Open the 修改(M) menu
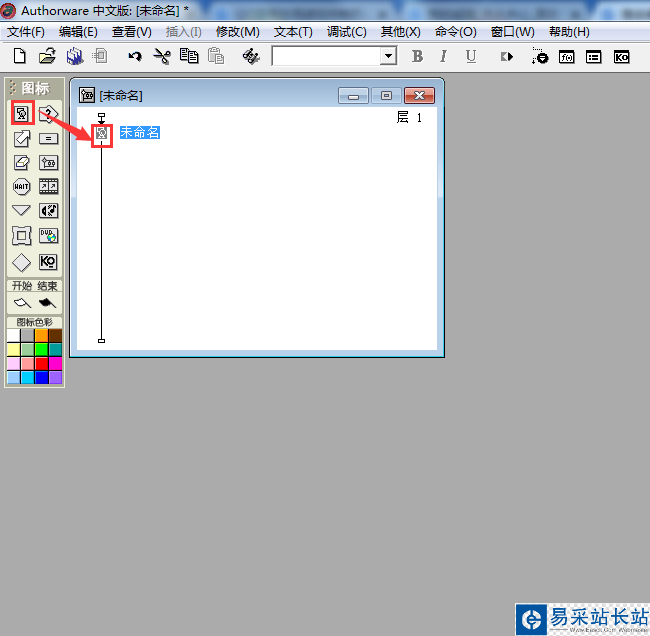The image size is (650, 636). point(238,32)
